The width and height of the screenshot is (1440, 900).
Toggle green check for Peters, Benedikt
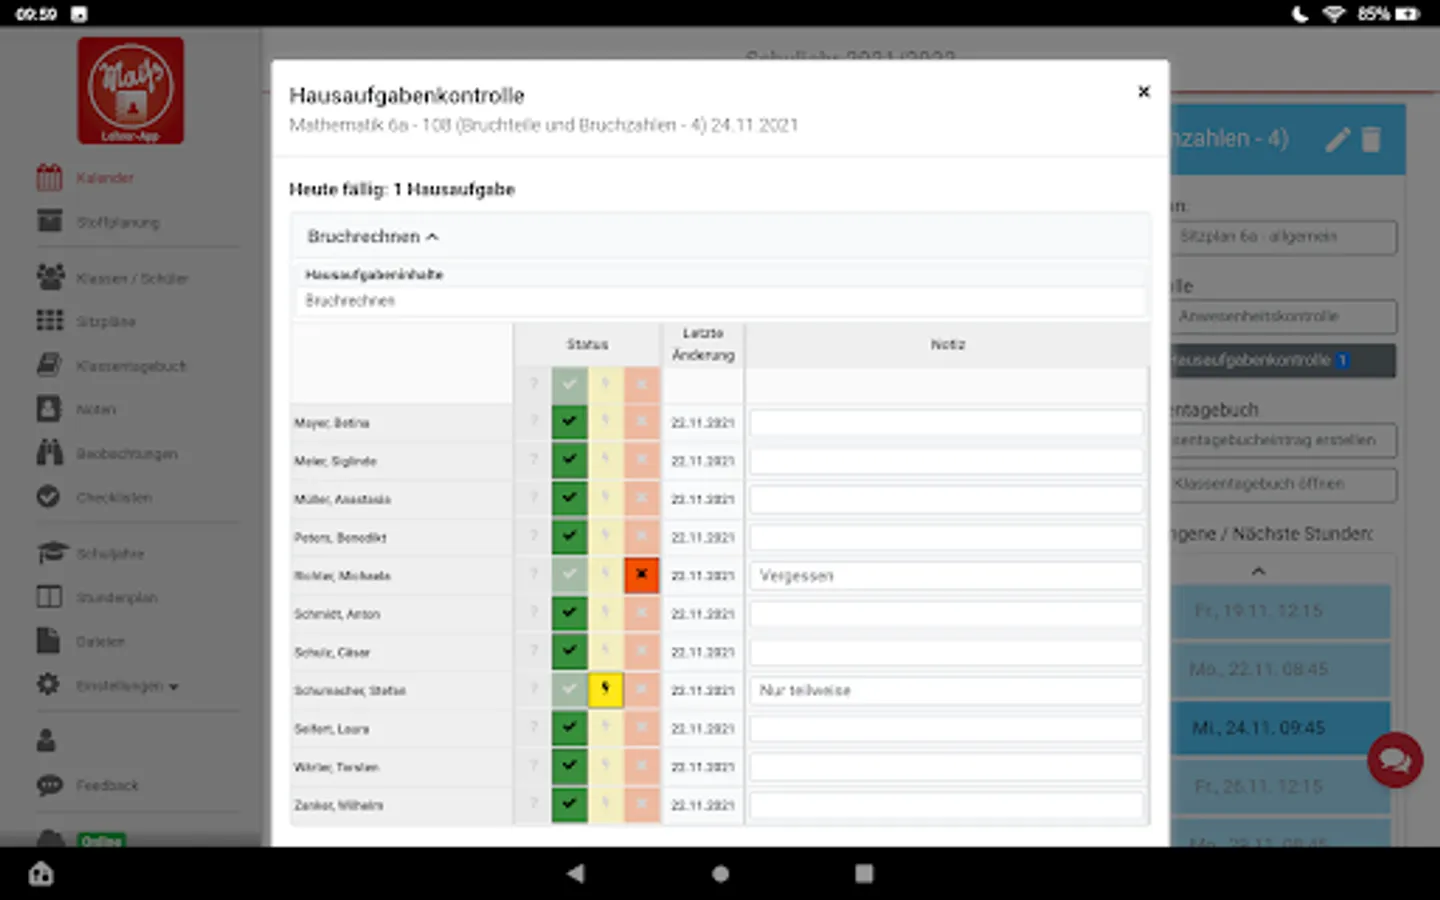pos(569,536)
